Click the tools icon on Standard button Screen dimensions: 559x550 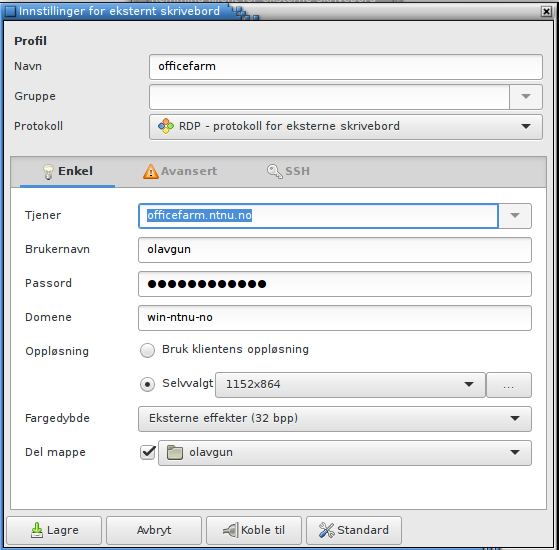[326, 530]
